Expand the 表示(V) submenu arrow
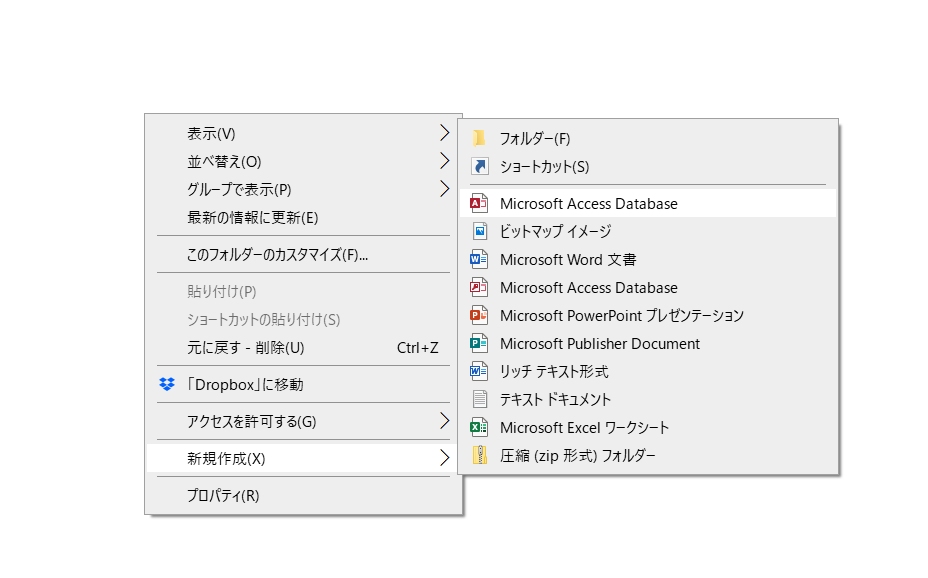928x578 pixels. pyautogui.click(x=444, y=133)
